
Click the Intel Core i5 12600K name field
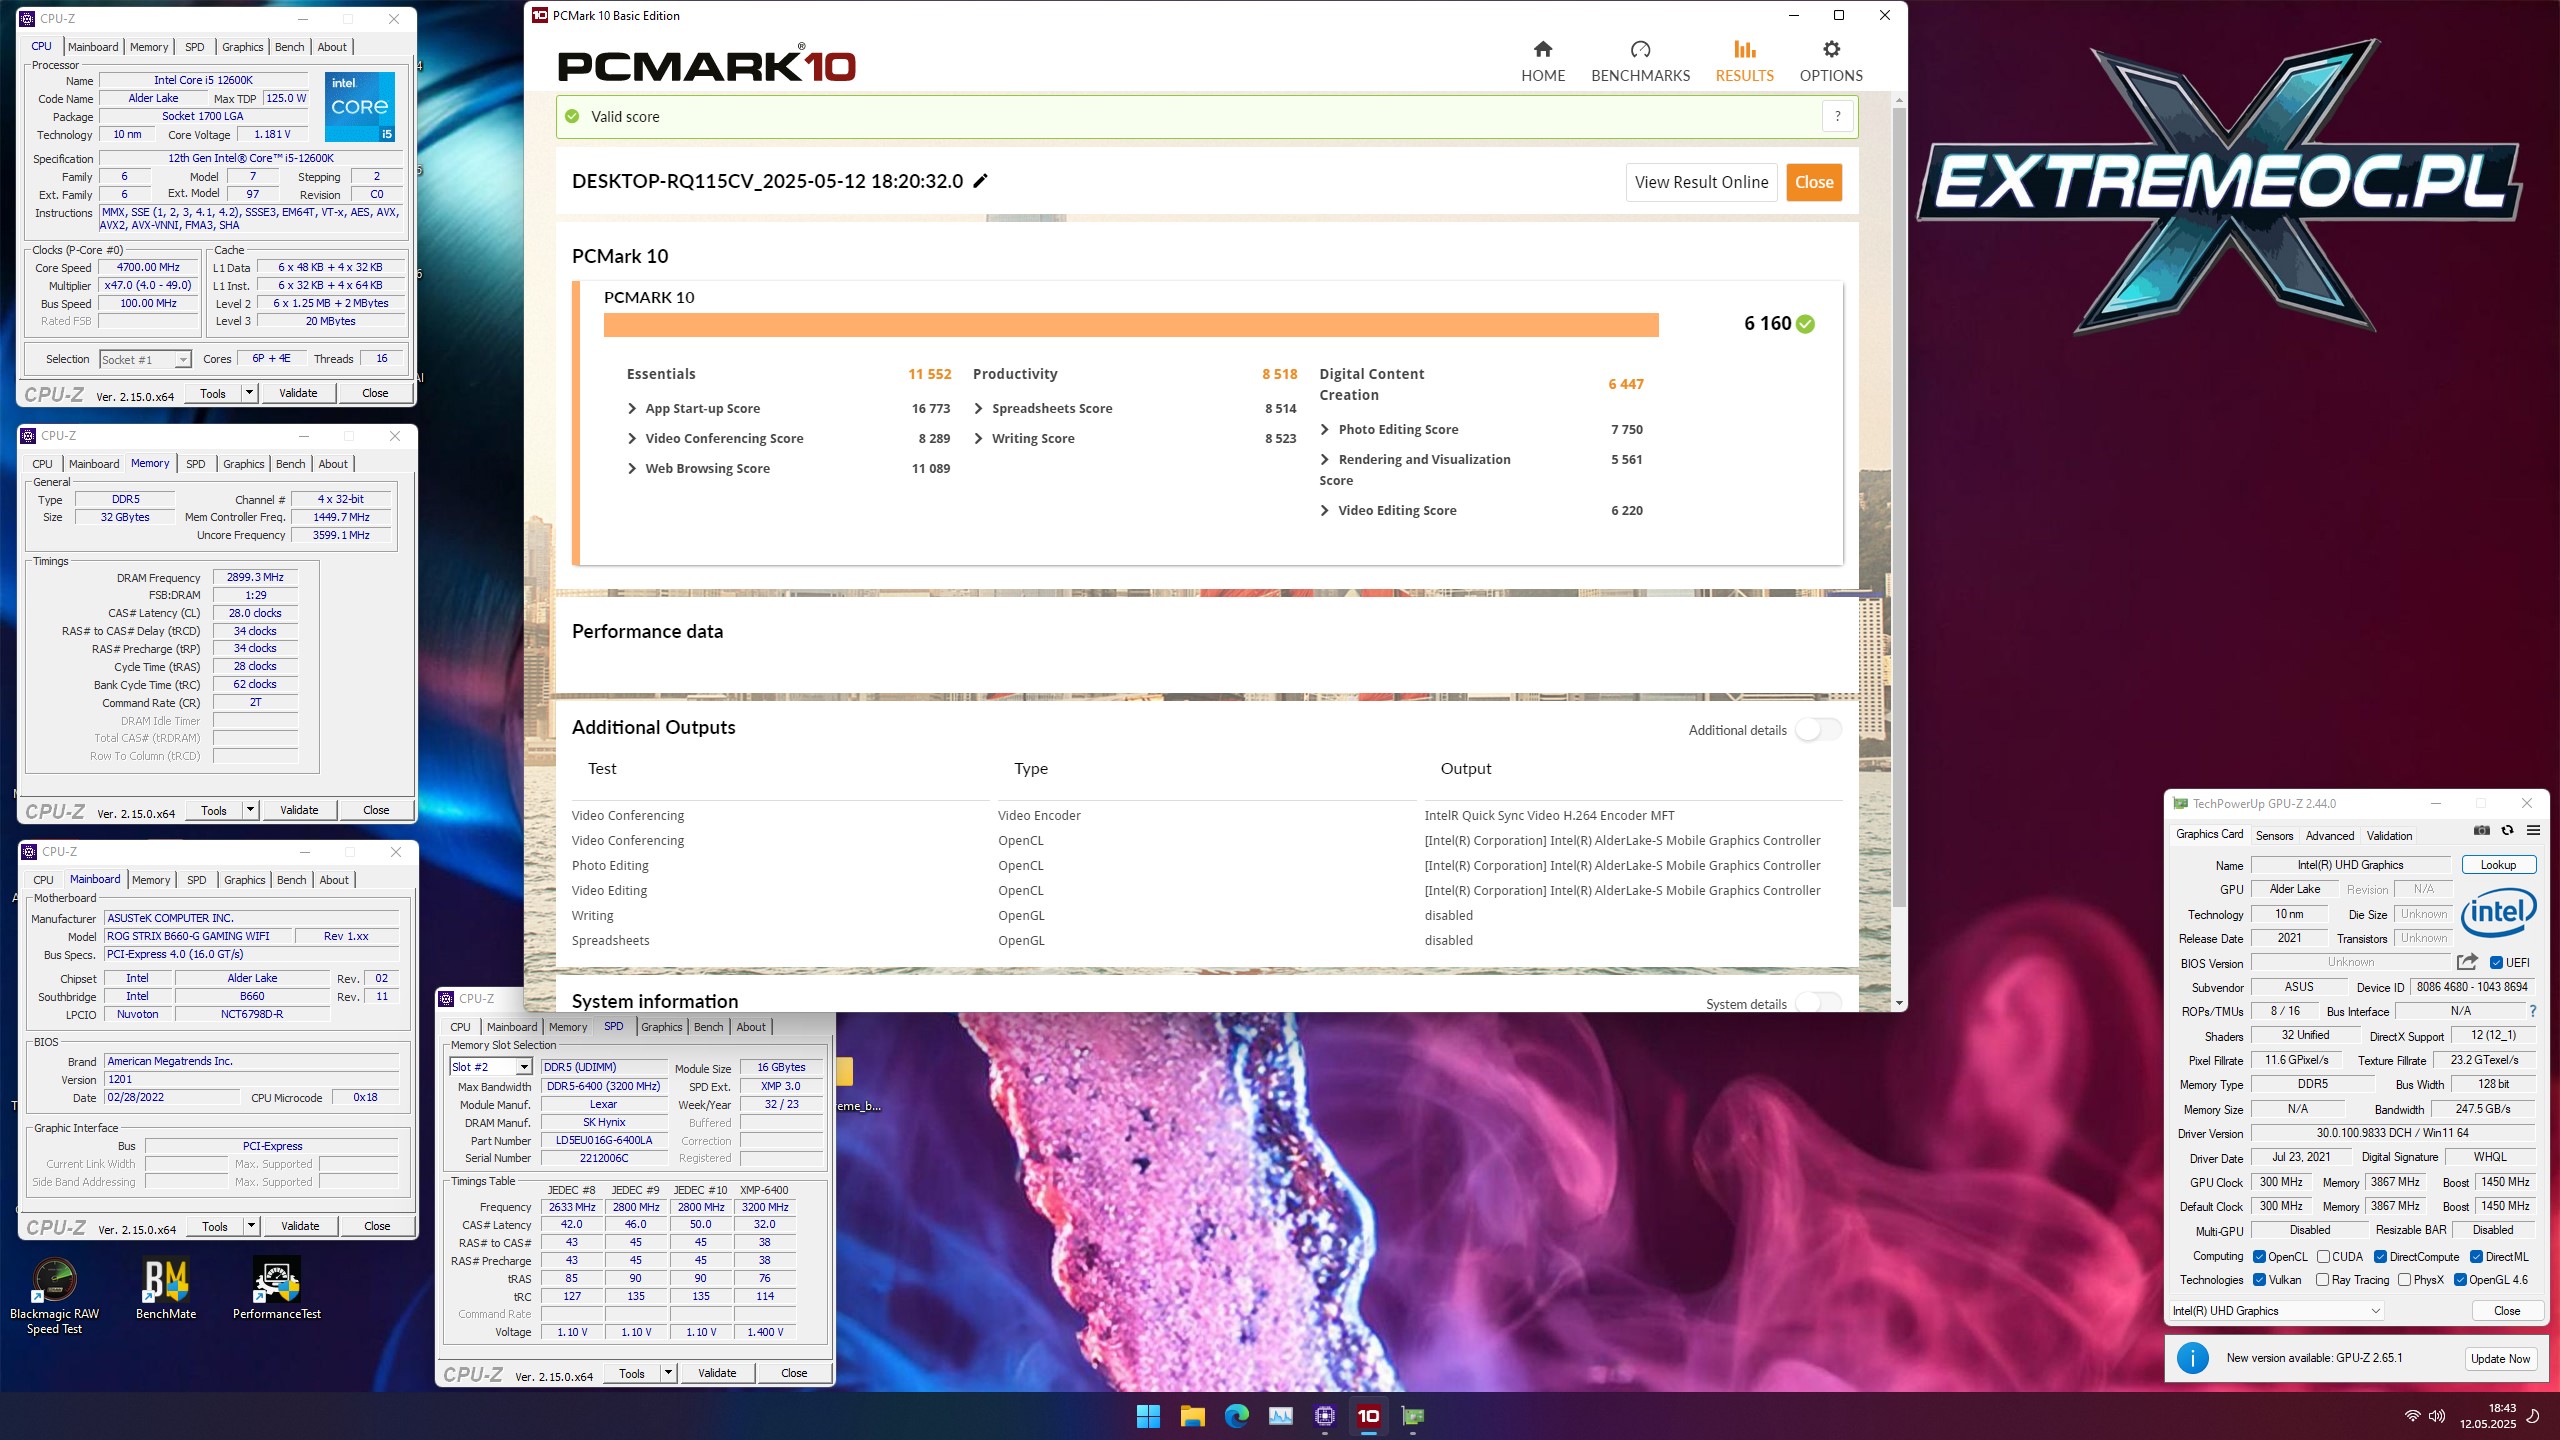[203, 80]
